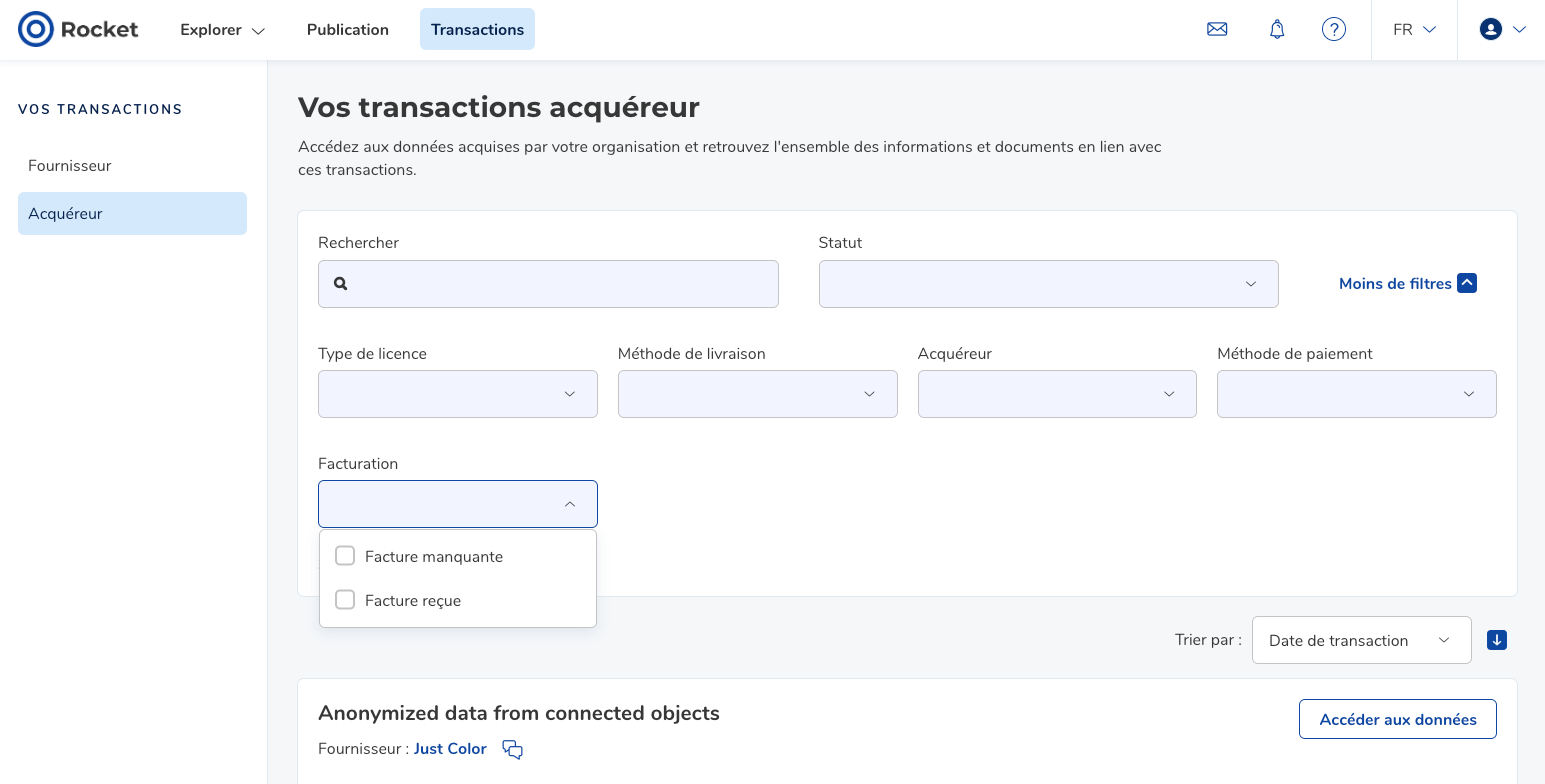Open chat with supplier Just Color
Image resolution: width=1545 pixels, height=784 pixels.
tap(513, 749)
